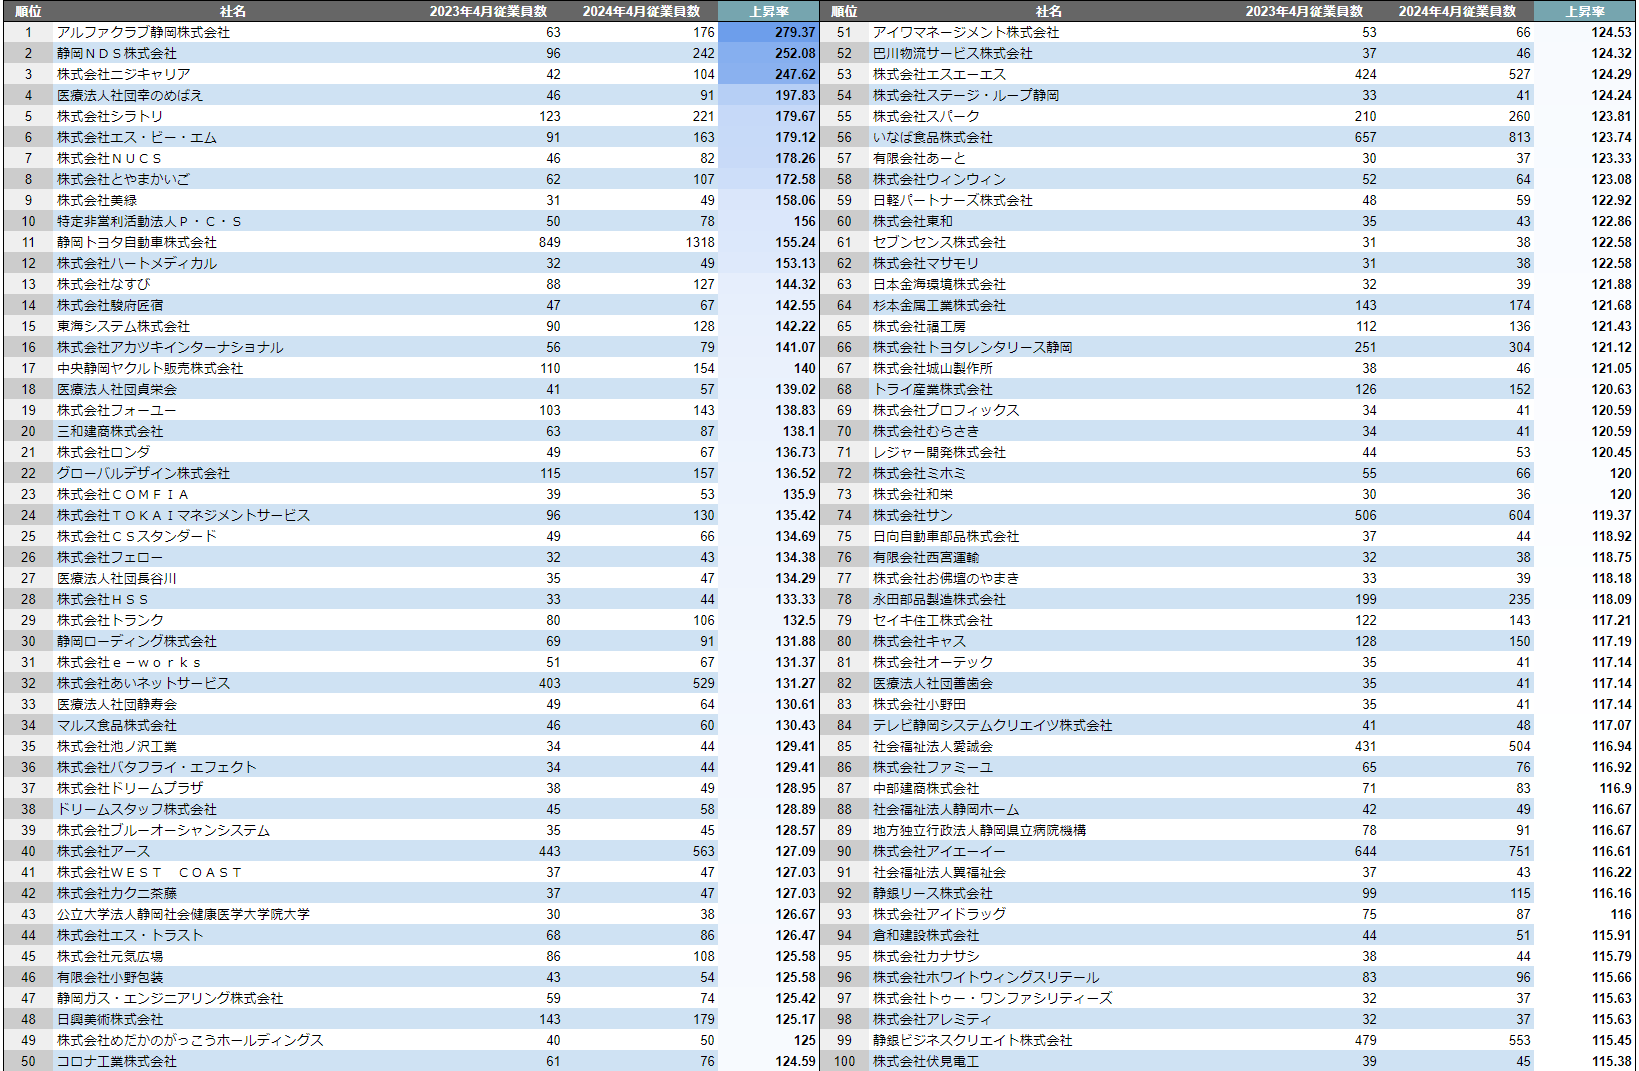Click 株式会社トヨタレンタリース静岡
This screenshot has height=1071, width=1639.
point(973,347)
